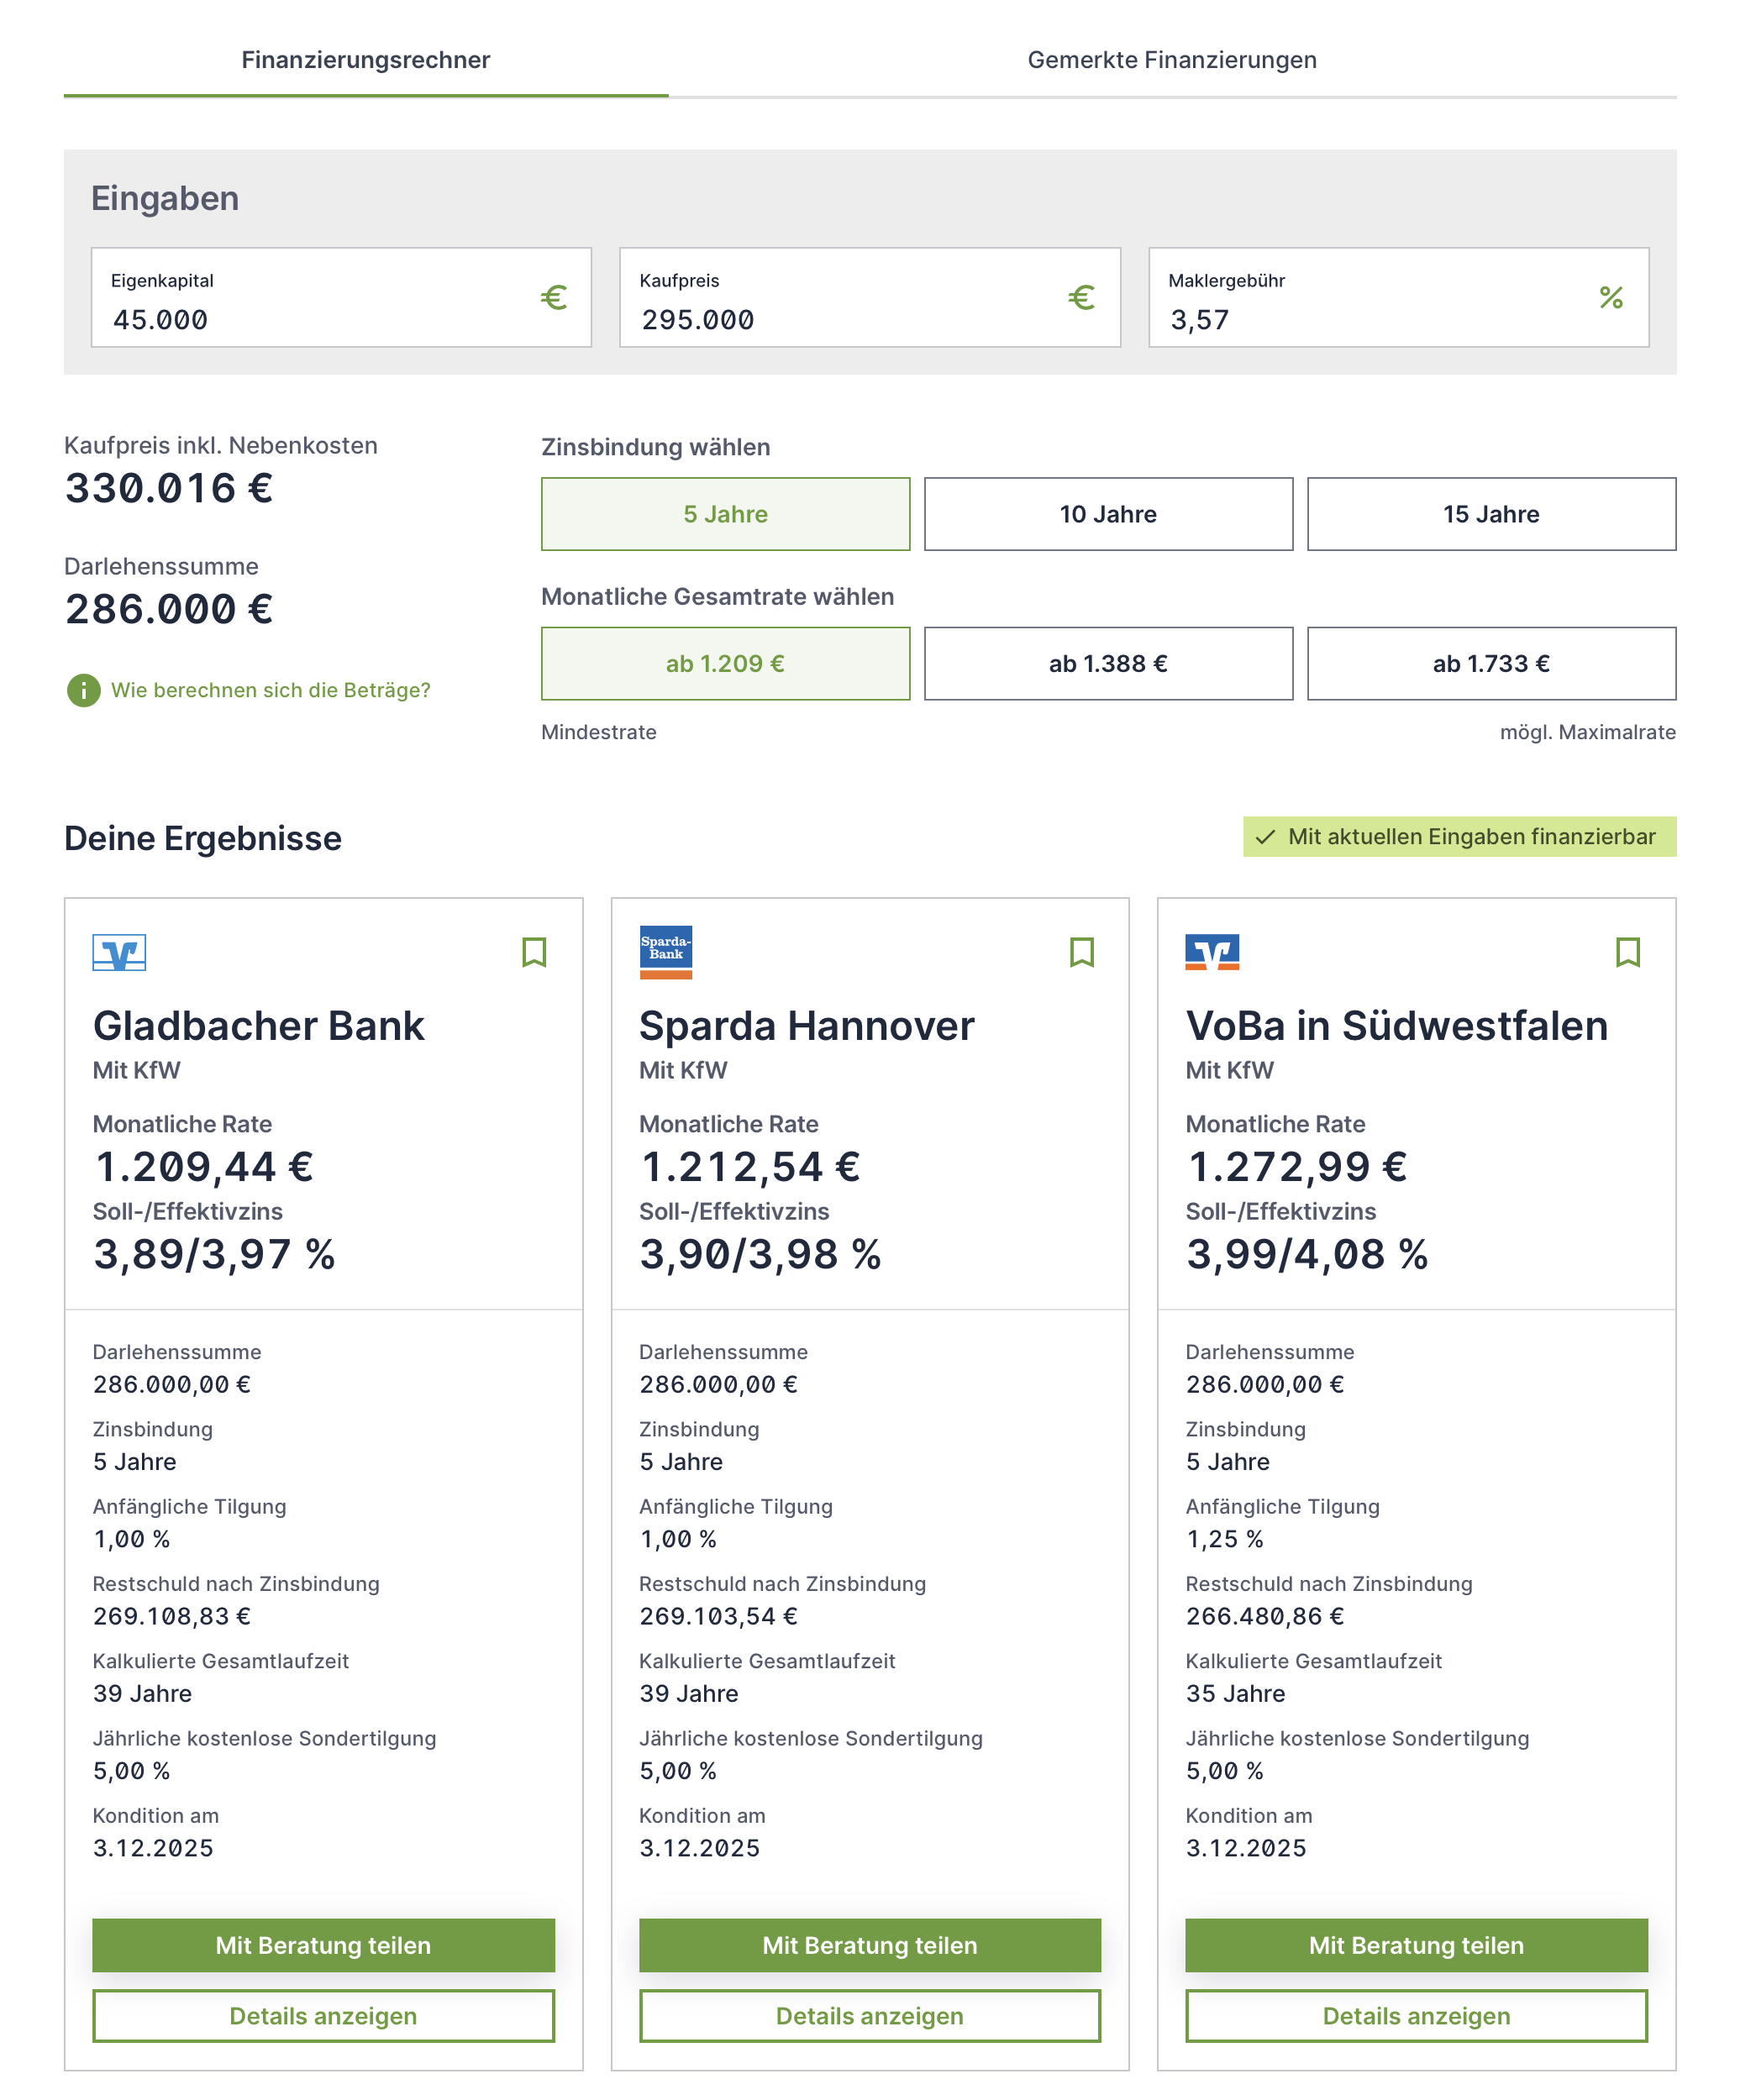Click the percent icon in Maklergebühr field
The image size is (1756, 2100).
coord(1610,298)
